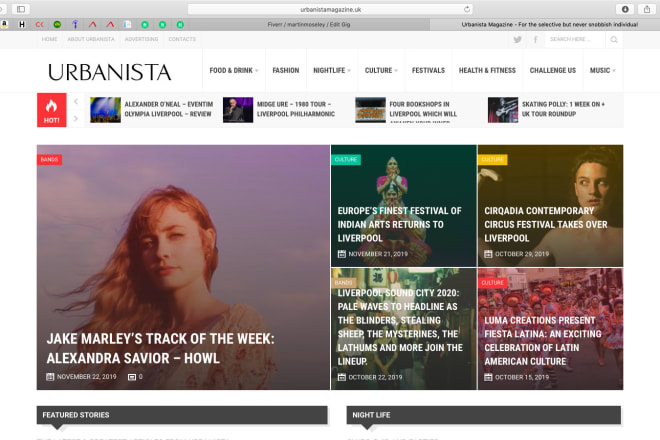The width and height of the screenshot is (660, 440).
Task: Open the Safari share button
Action: (647, 9)
